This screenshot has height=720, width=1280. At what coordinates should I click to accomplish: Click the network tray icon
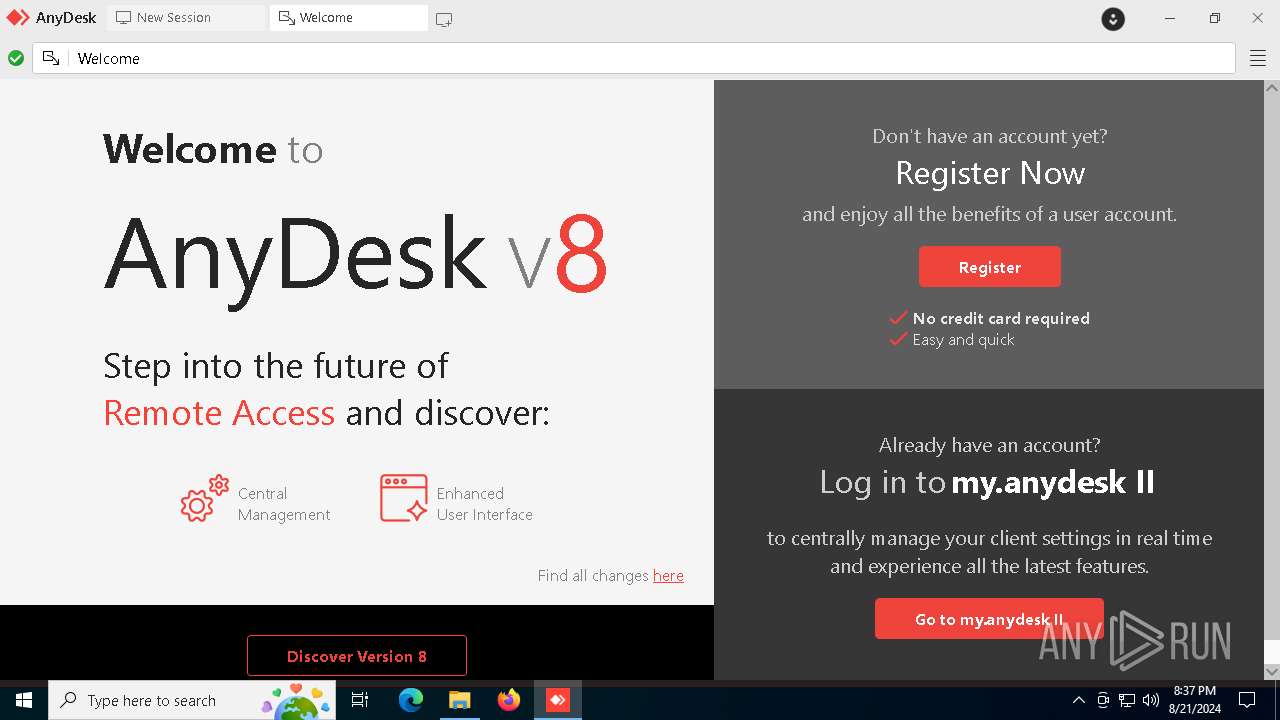1127,700
